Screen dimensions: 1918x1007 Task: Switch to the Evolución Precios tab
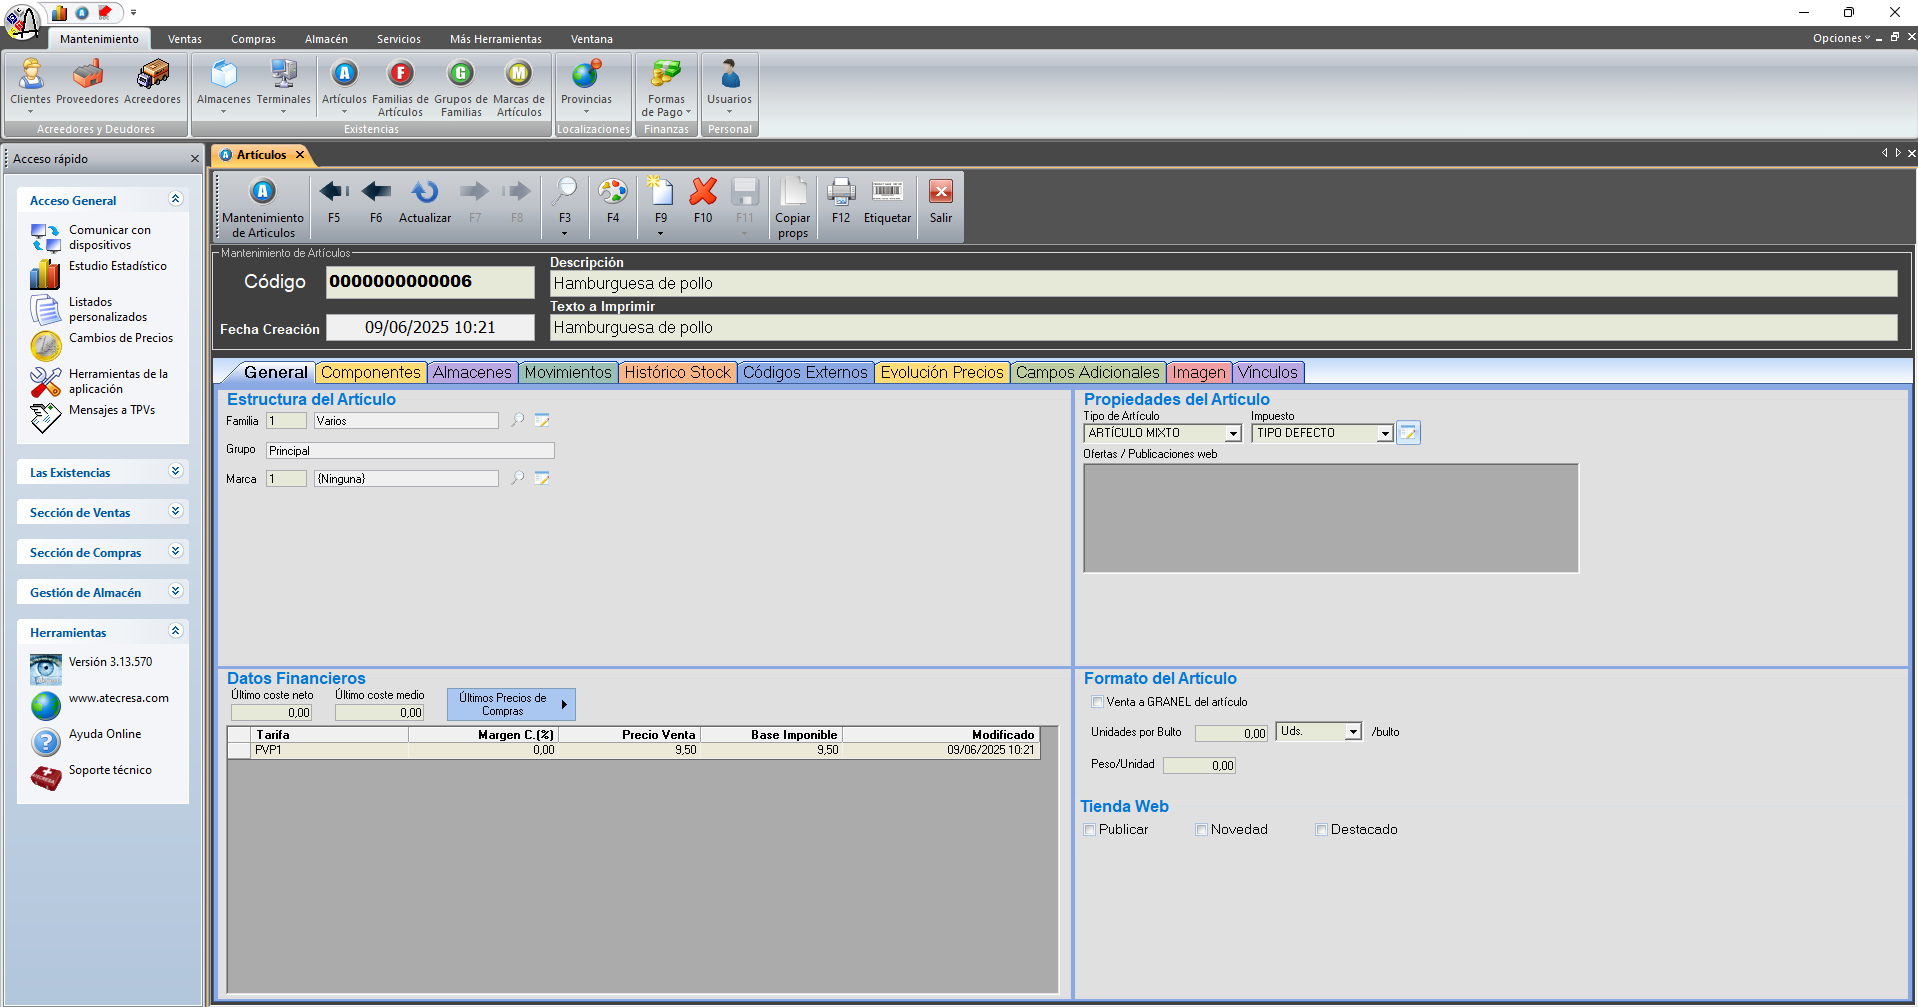(942, 373)
